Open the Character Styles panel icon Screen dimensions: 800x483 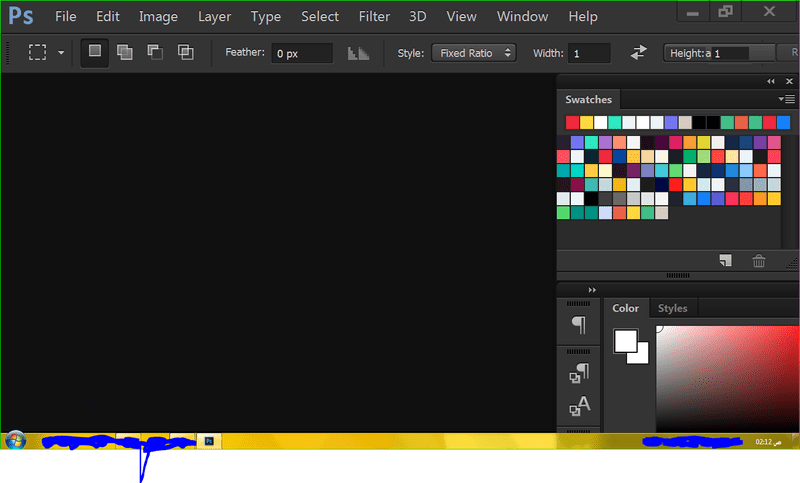[x=579, y=406]
